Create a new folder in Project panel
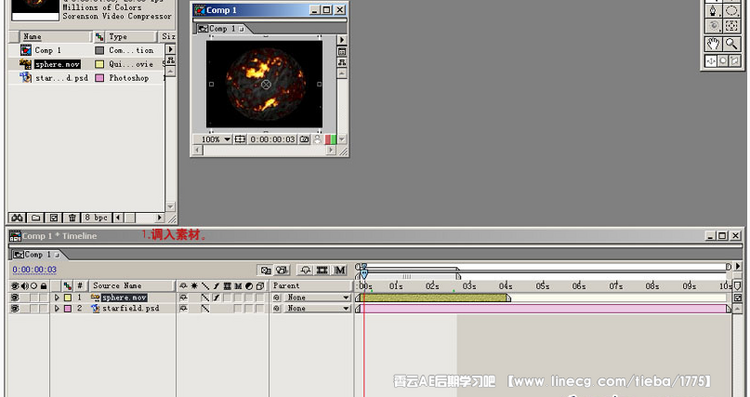 pos(35,218)
